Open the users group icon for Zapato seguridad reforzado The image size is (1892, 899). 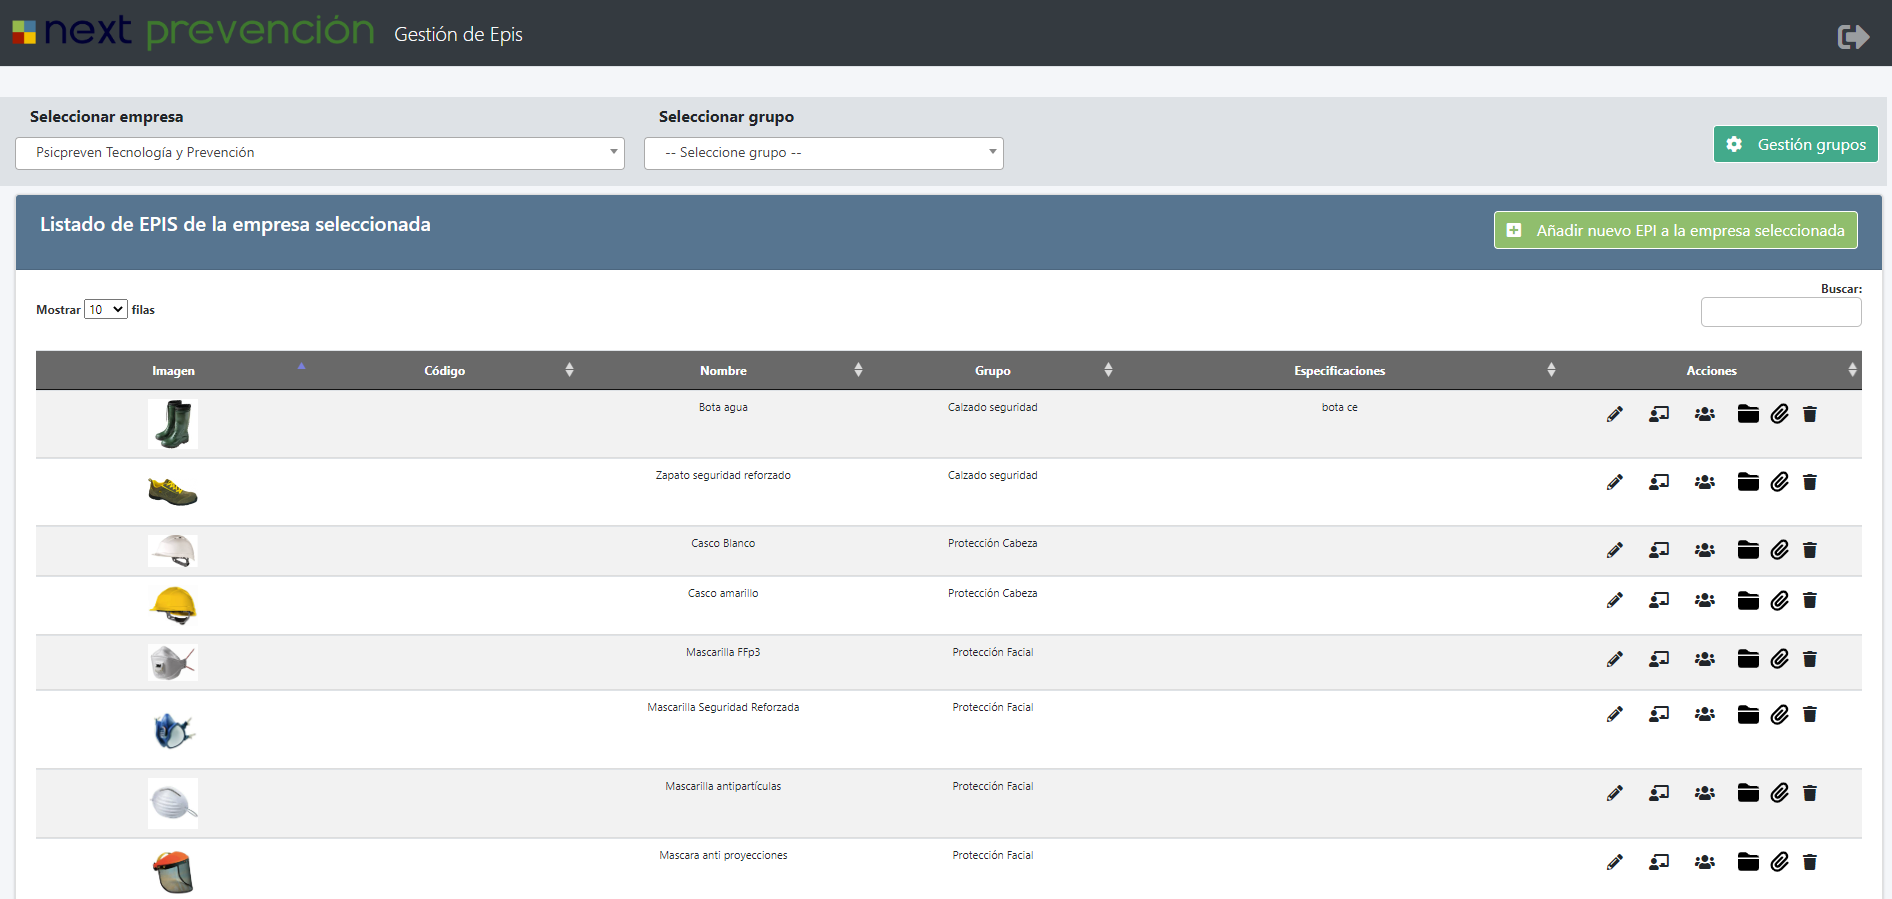pyautogui.click(x=1705, y=482)
